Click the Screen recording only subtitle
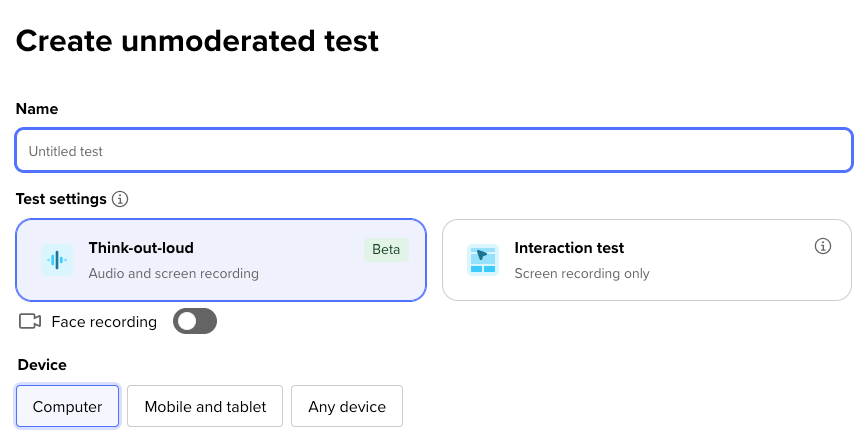 click(x=582, y=273)
